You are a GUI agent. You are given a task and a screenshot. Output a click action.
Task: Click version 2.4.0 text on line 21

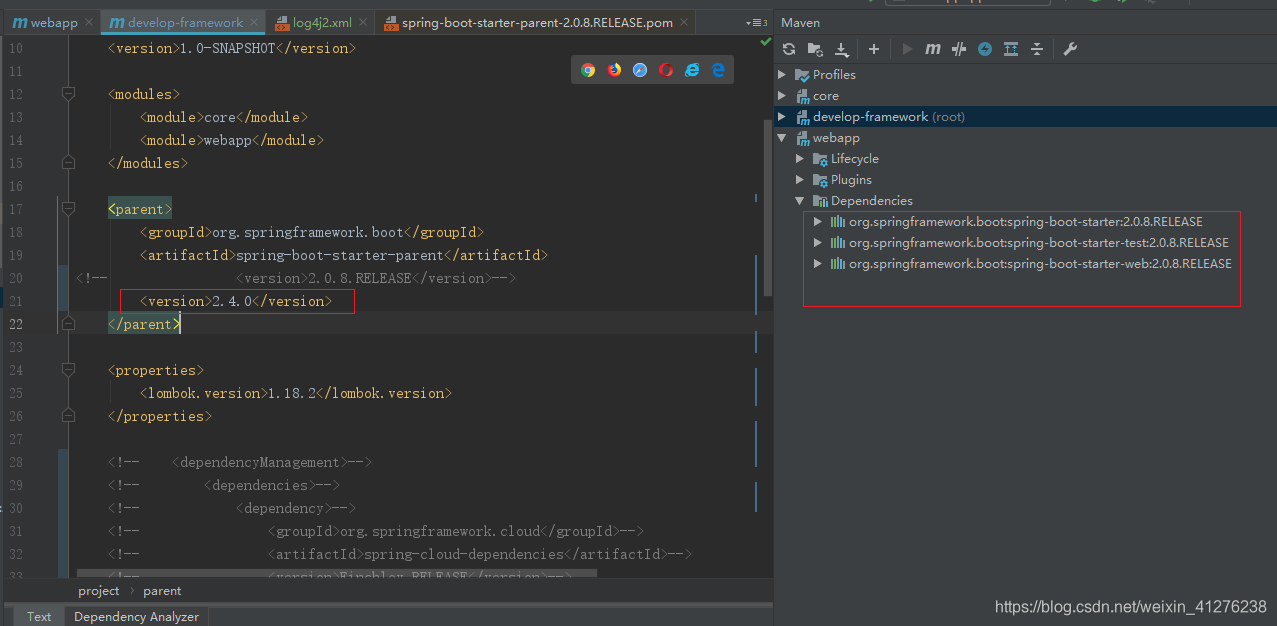(x=232, y=301)
